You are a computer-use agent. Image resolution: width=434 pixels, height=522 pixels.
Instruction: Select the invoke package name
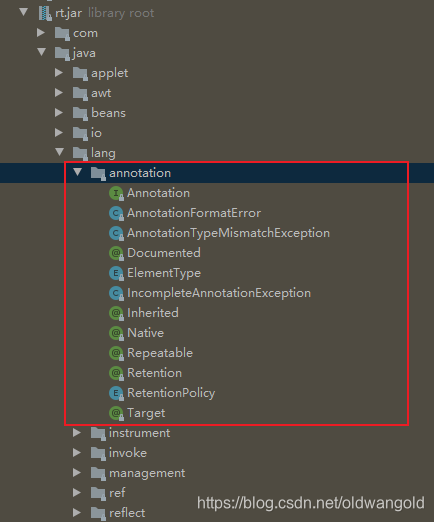pyautogui.click(x=128, y=453)
